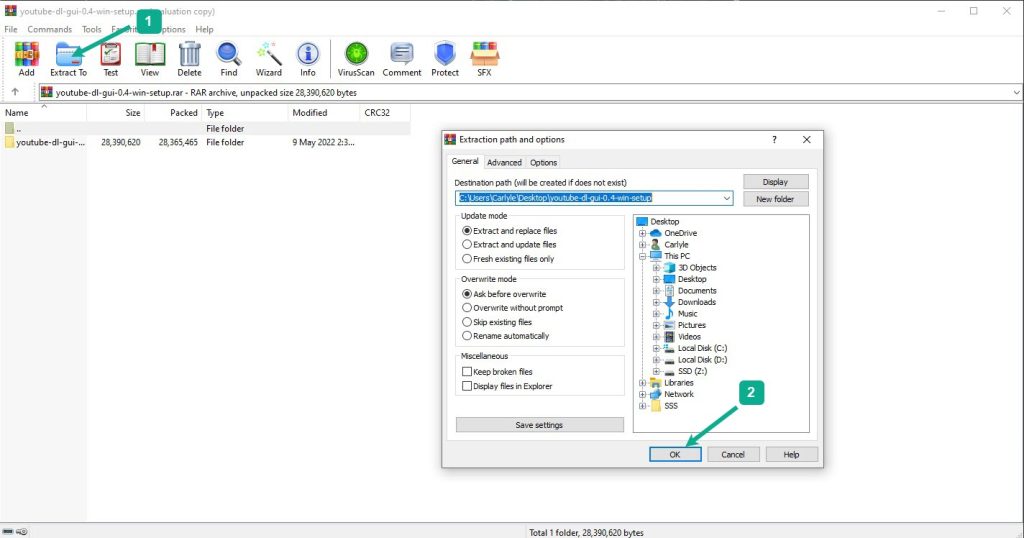Viewport: 1024px width, 538px height.
Task: Add a Comment to the archive
Action: point(402,59)
